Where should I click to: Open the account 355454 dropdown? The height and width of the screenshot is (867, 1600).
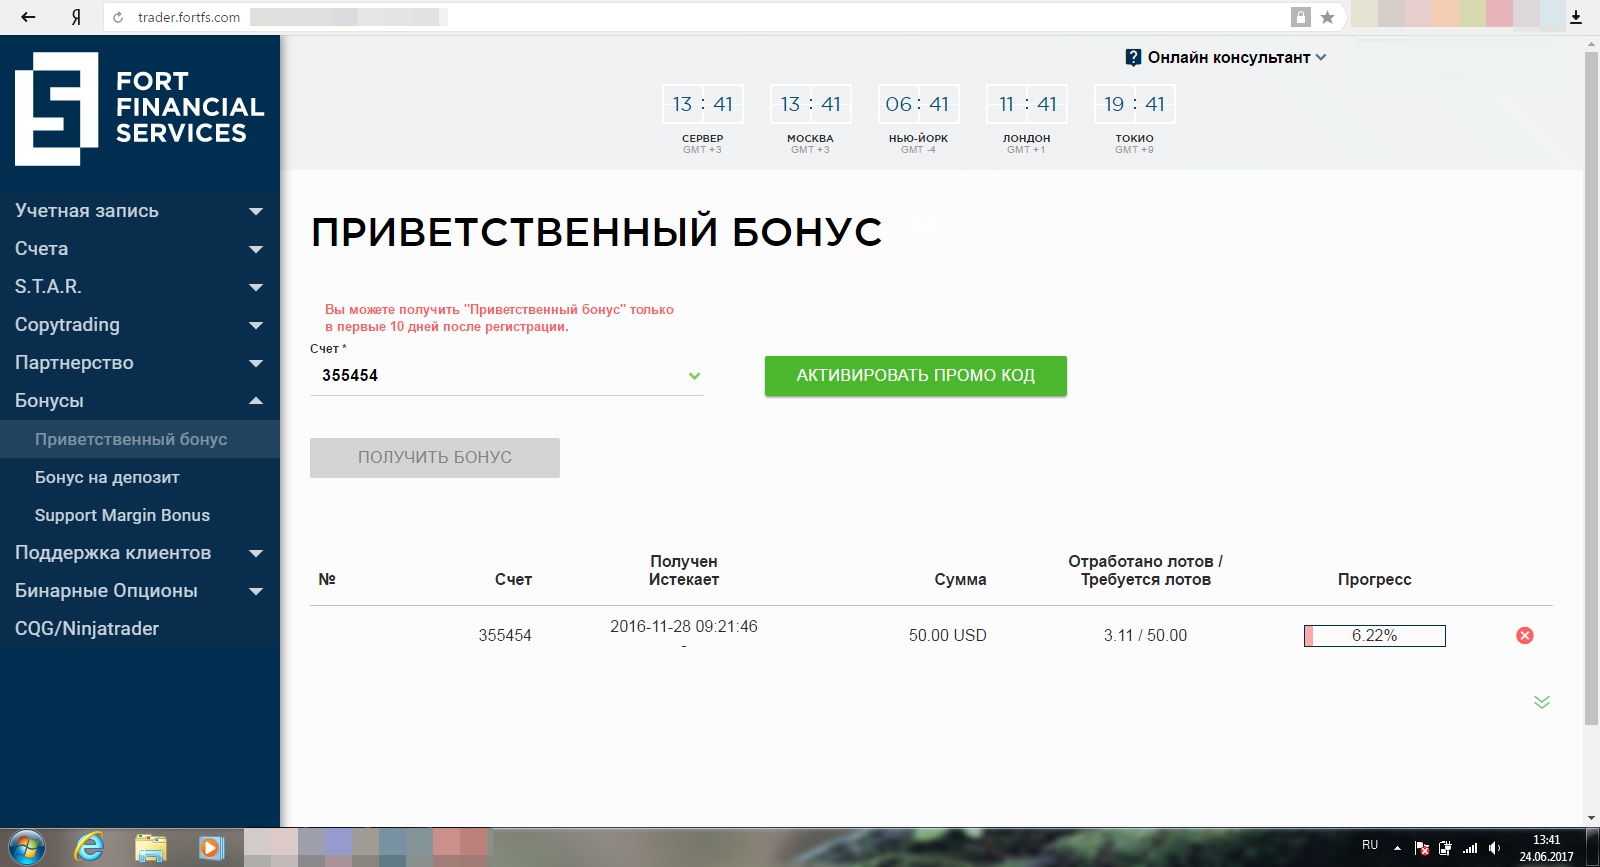coord(506,376)
